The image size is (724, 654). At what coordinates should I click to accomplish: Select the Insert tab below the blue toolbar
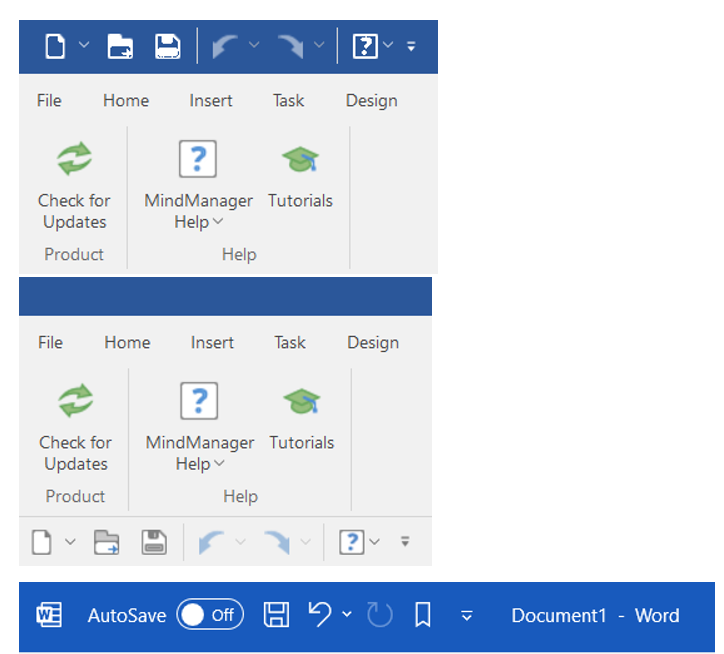(x=211, y=100)
